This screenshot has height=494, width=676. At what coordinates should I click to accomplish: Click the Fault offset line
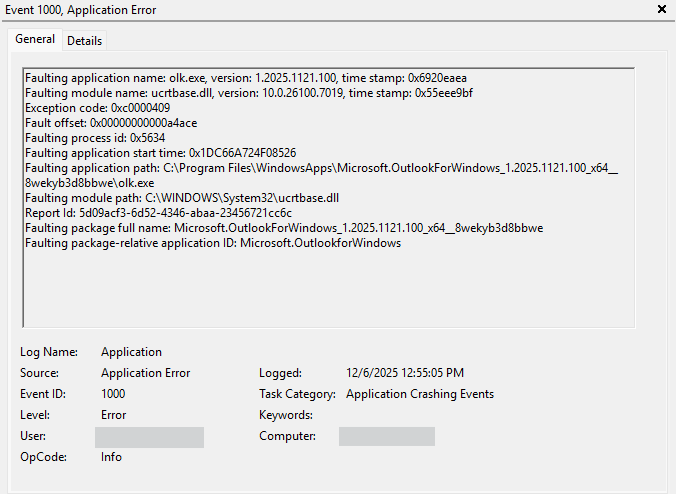tap(111, 123)
